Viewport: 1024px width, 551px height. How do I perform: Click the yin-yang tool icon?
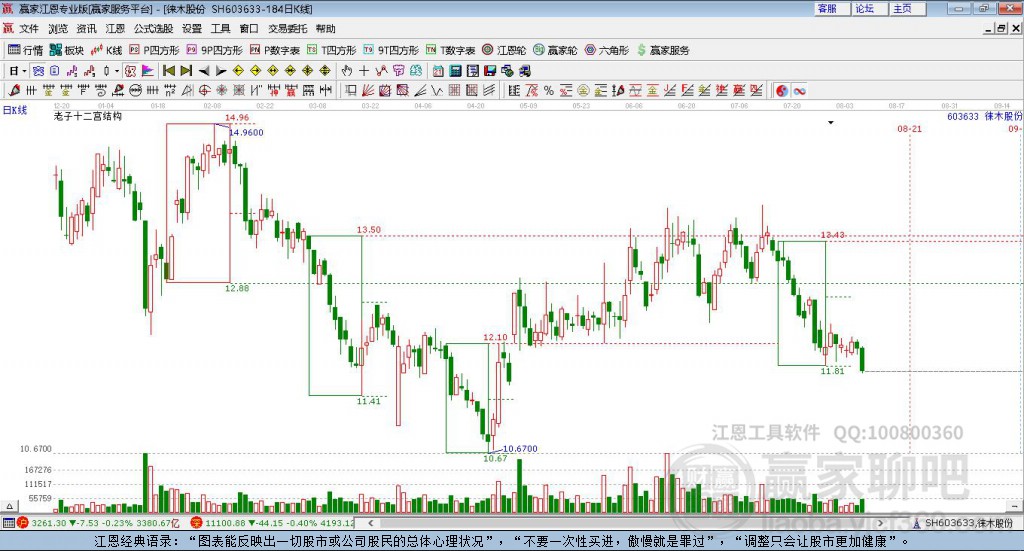click(782, 91)
